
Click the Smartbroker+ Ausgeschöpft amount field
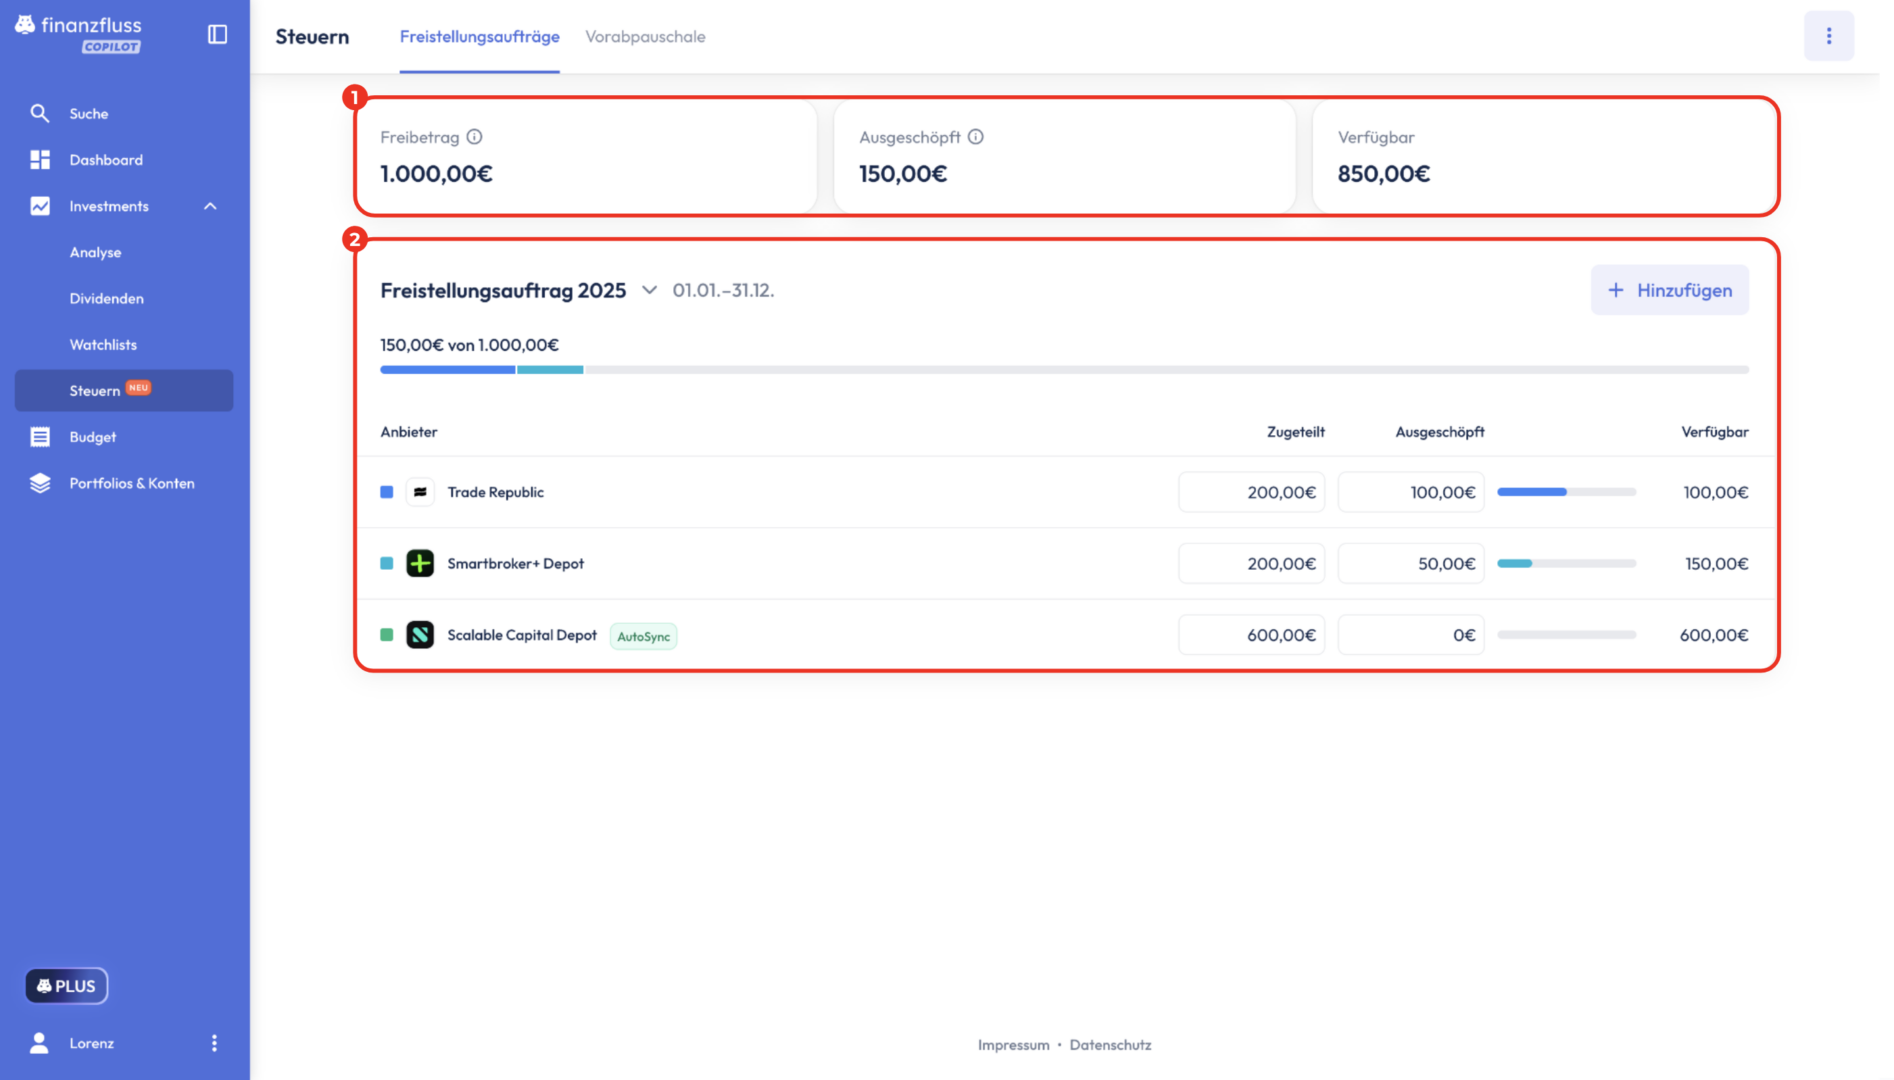point(1411,564)
